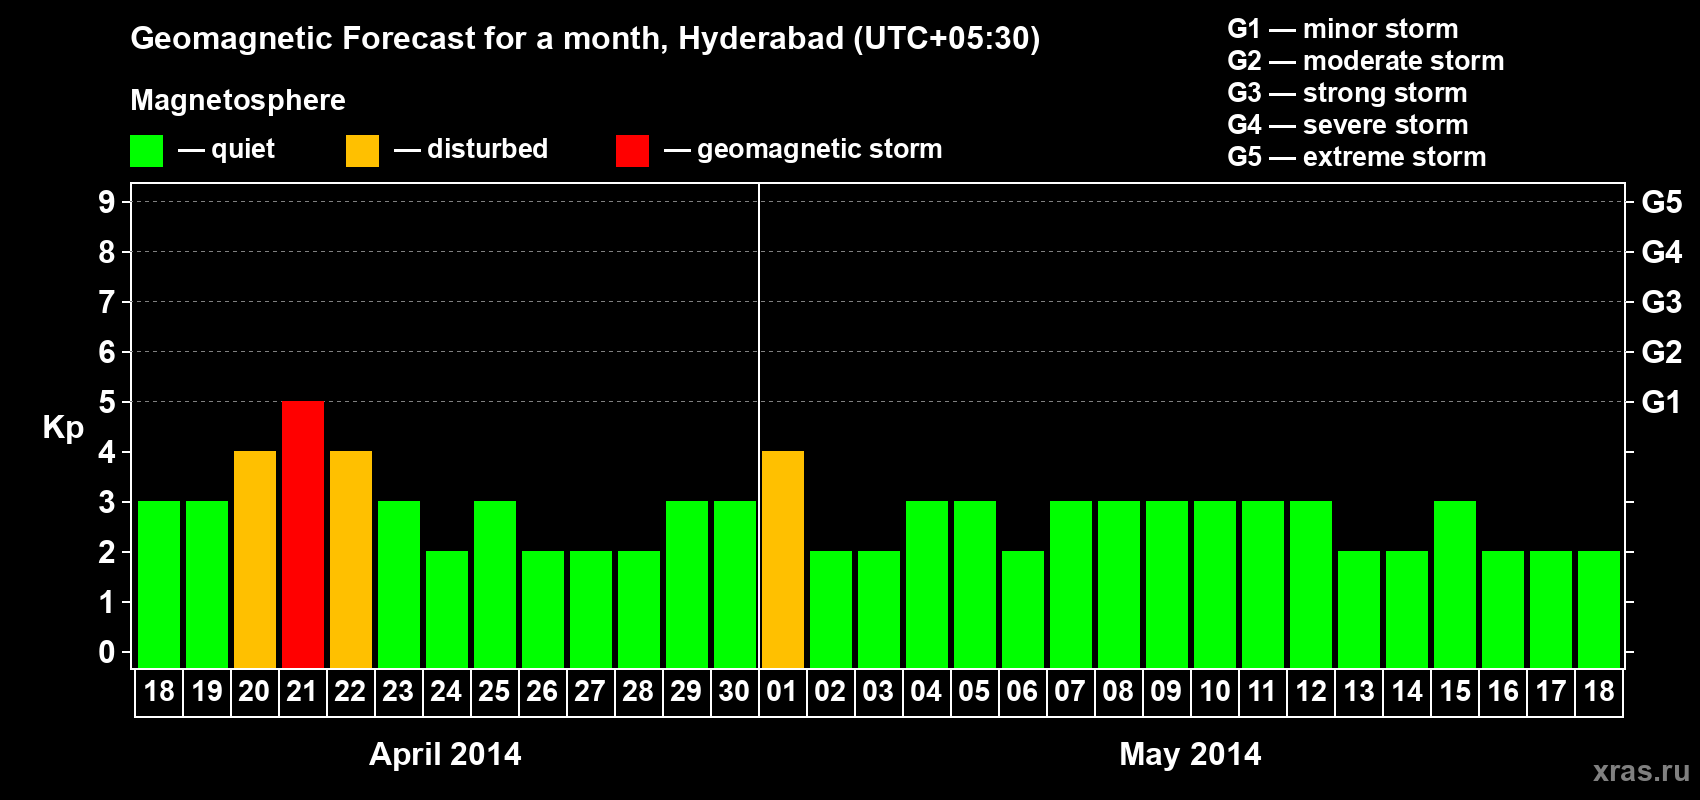
Task: Click the G1 label on right axis
Action: pyautogui.click(x=1661, y=402)
